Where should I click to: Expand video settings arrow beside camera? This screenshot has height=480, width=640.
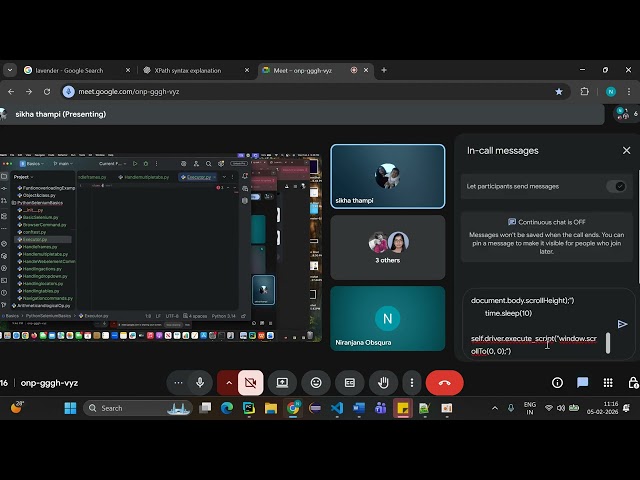click(229, 382)
